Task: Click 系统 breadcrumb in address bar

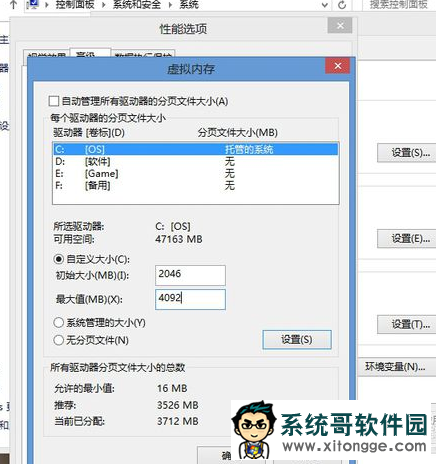Action: click(189, 5)
